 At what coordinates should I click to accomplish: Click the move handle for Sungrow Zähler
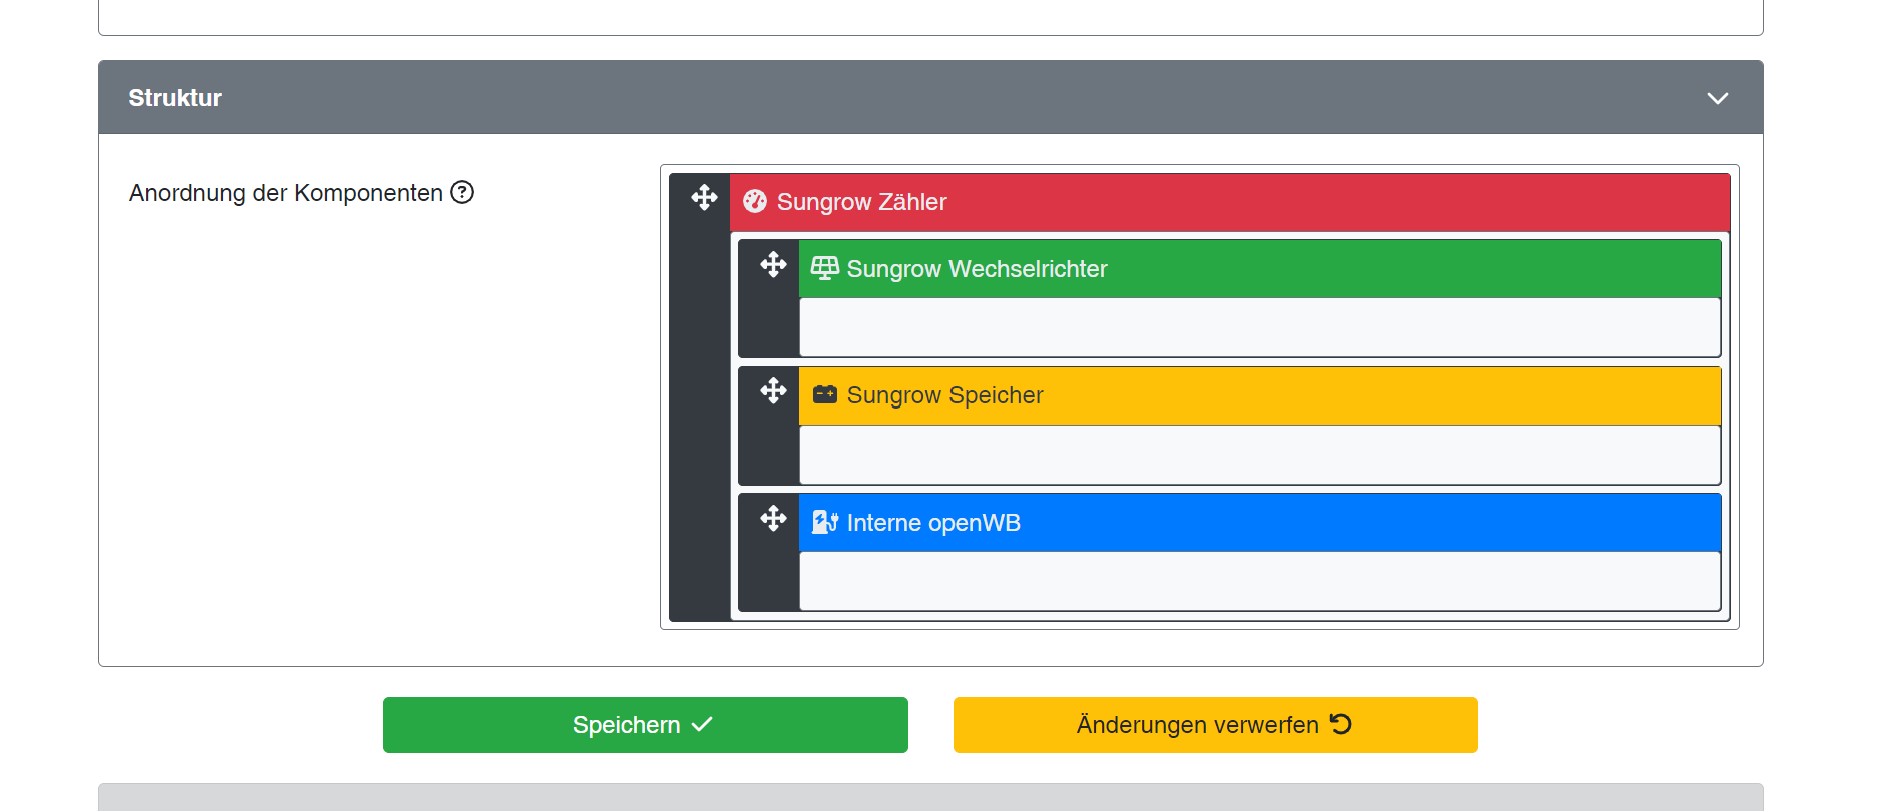704,197
